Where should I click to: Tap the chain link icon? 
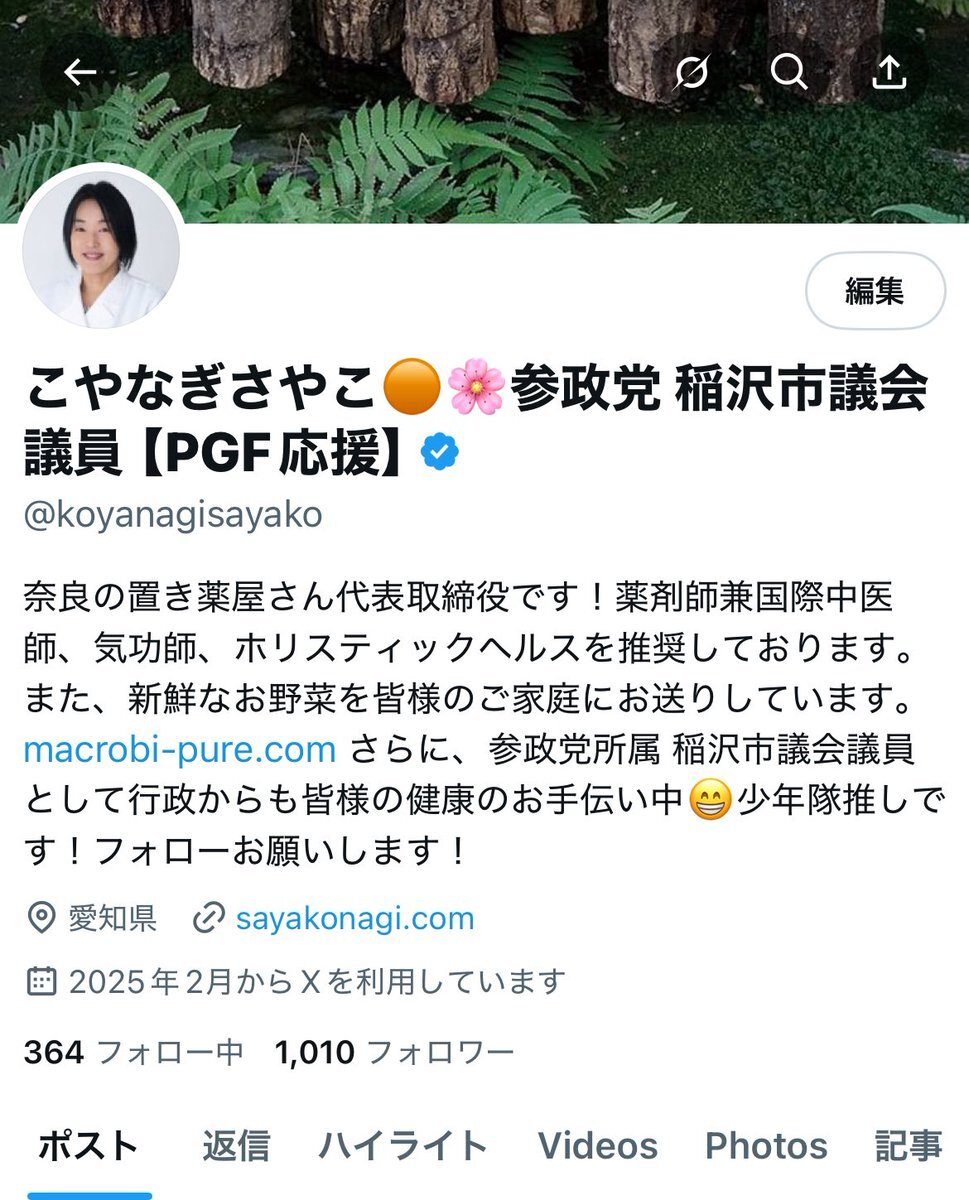[208, 918]
